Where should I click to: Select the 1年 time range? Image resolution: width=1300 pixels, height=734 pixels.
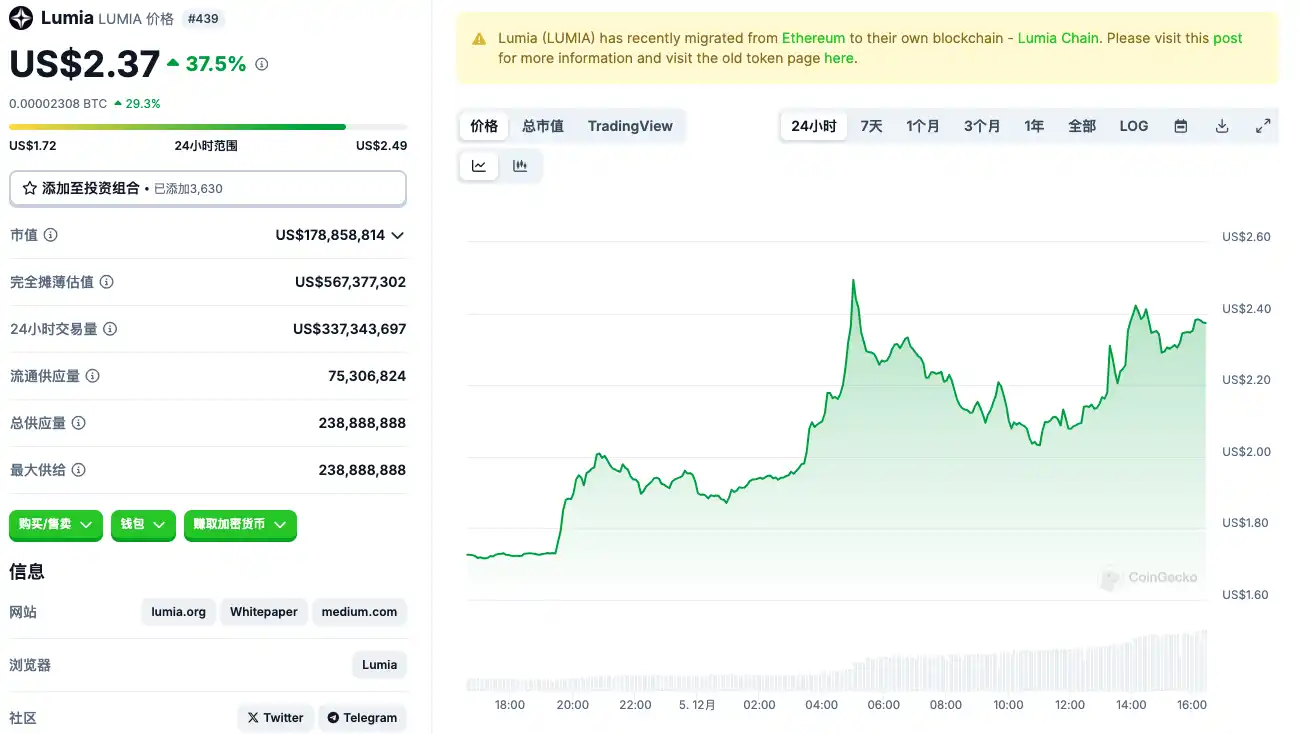coord(1034,126)
